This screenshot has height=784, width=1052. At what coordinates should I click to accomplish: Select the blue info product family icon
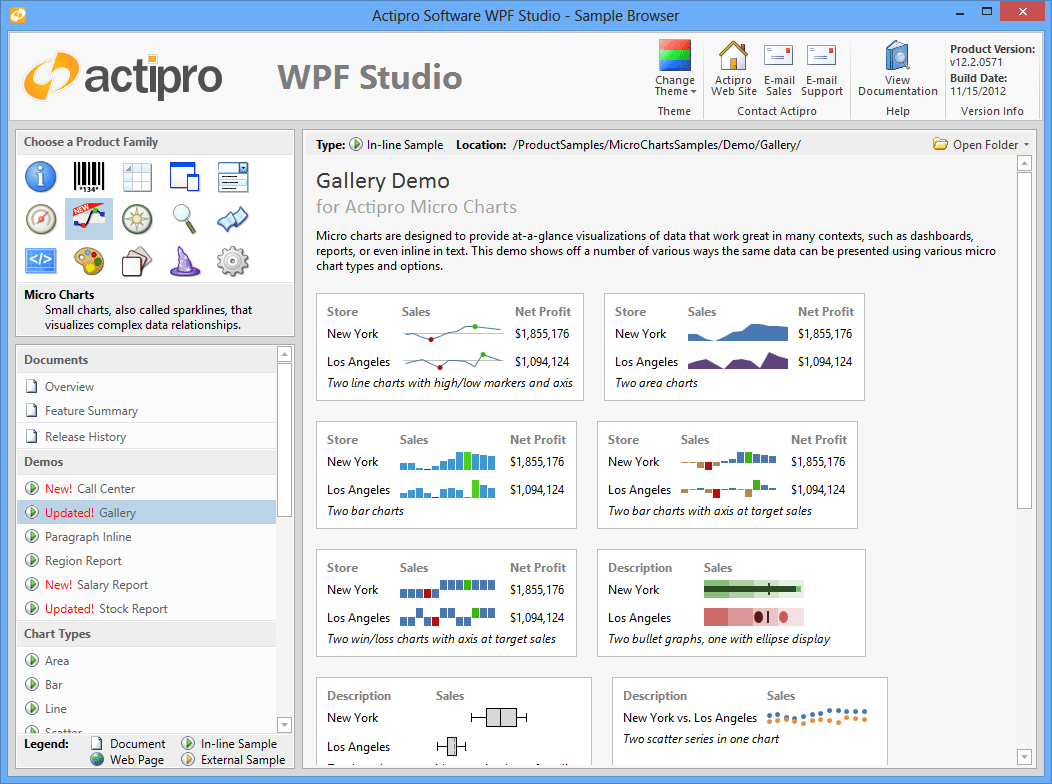(x=41, y=177)
